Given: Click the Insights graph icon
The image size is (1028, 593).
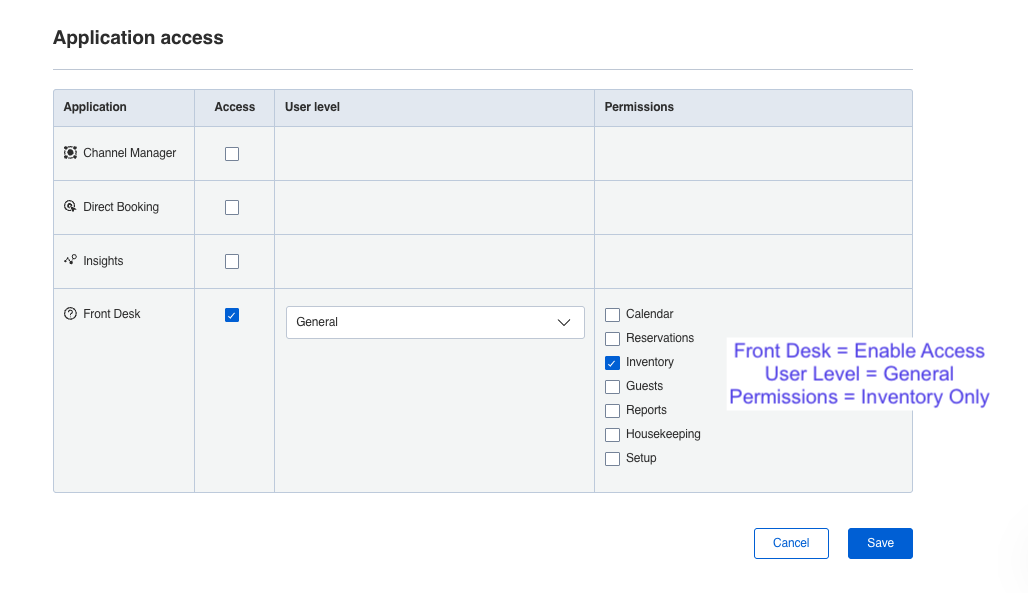Looking at the screenshot, I should click(70, 260).
